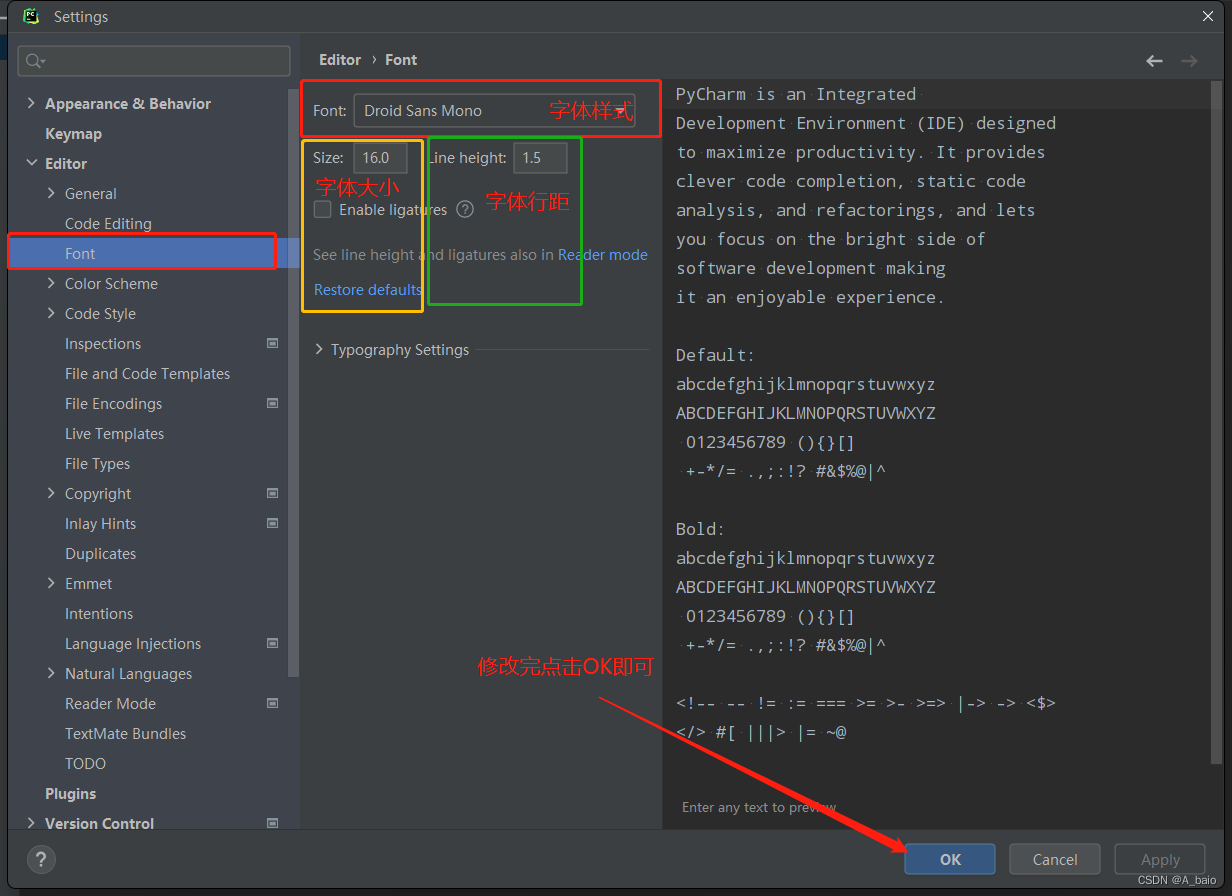Open Live Templates settings page

tap(114, 433)
